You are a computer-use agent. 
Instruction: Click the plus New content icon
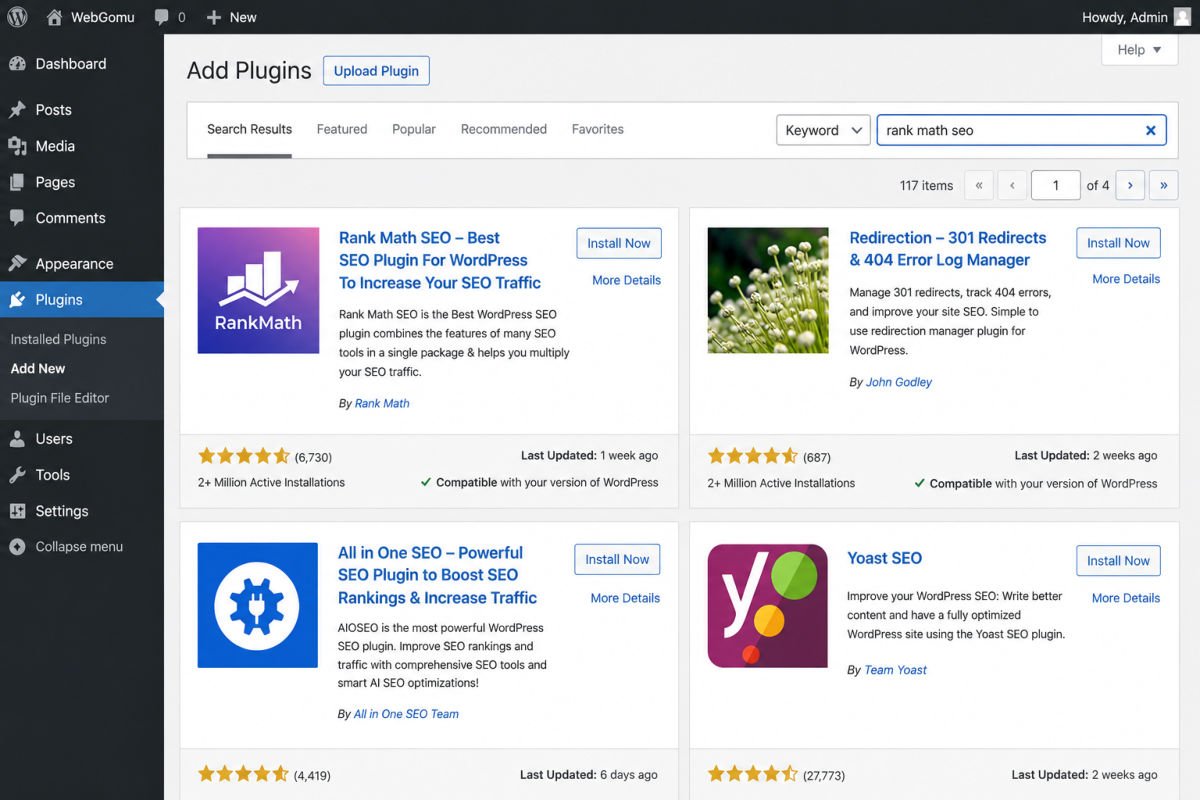tap(213, 17)
